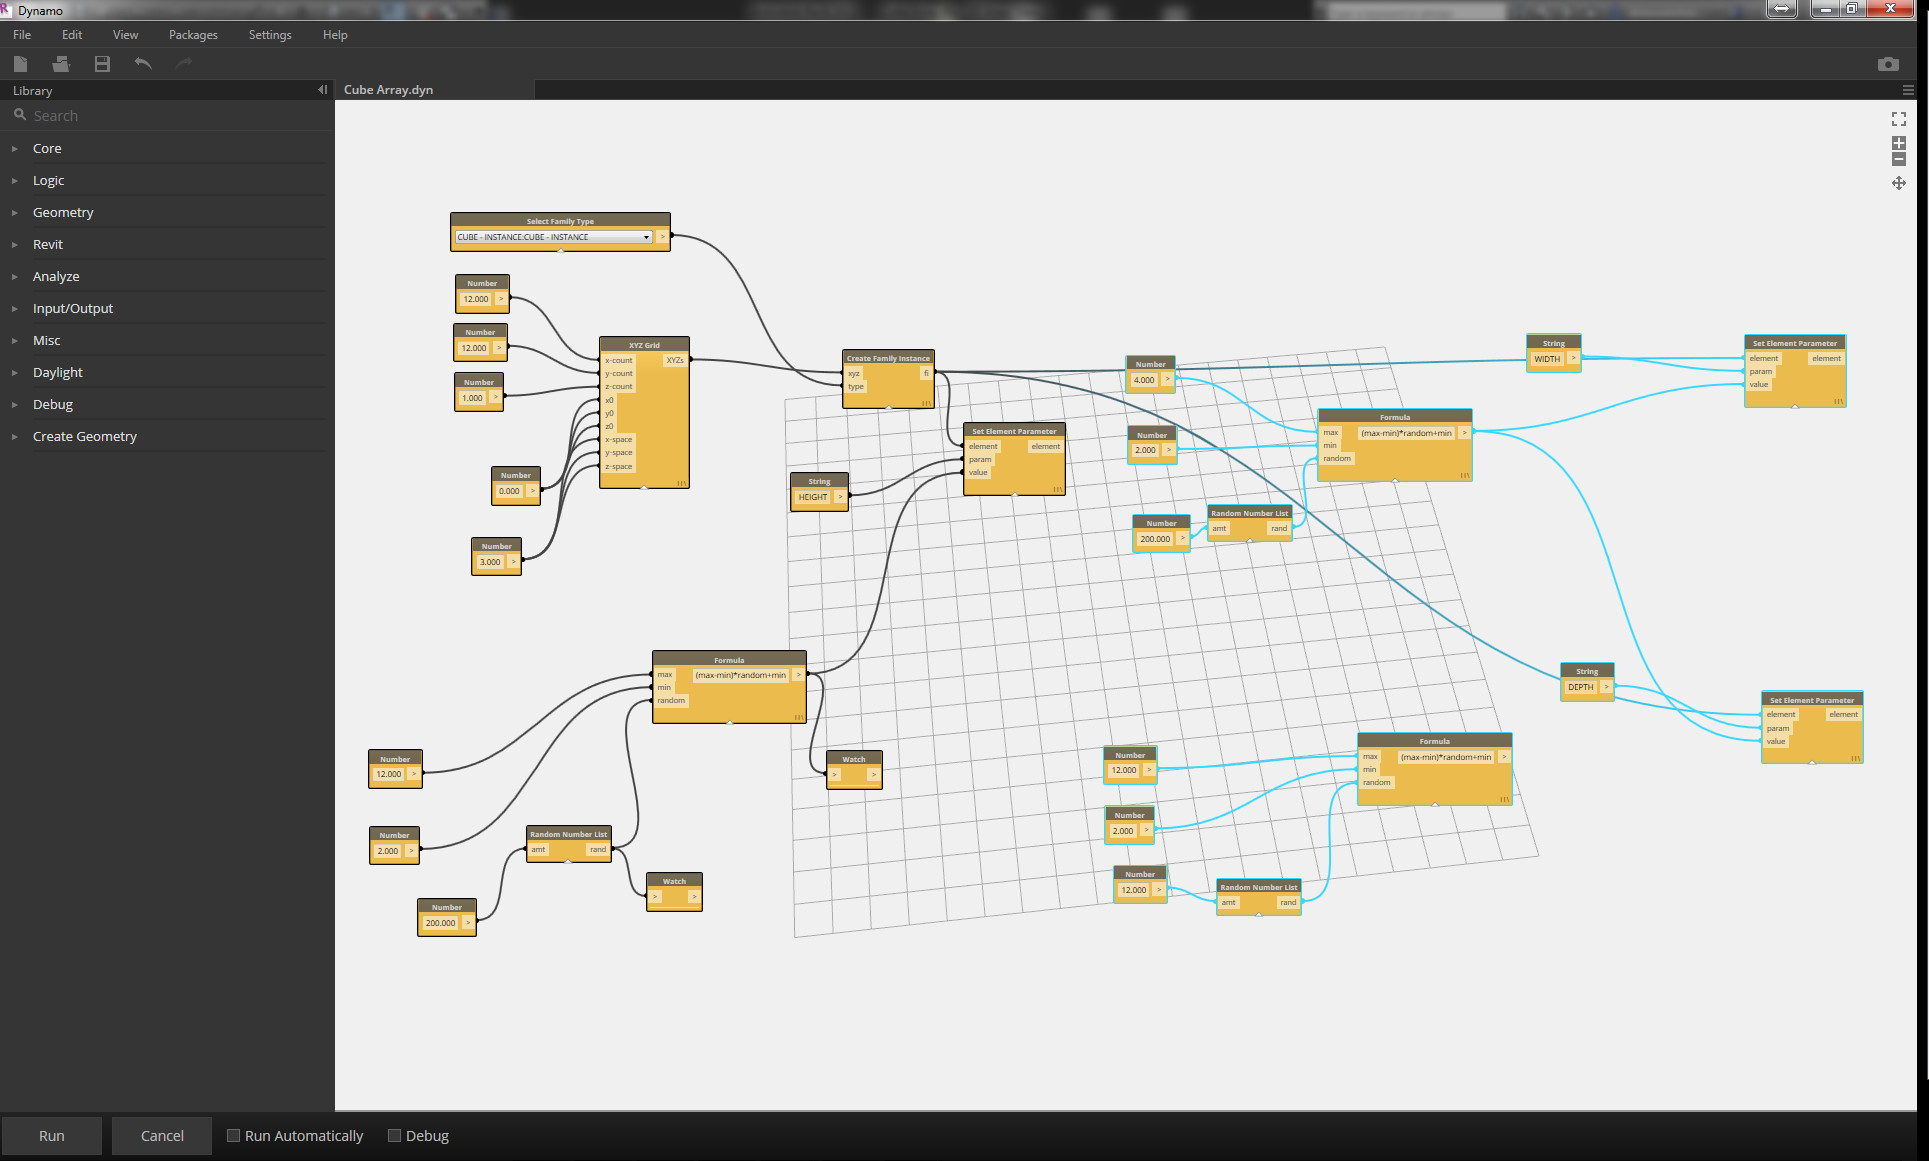1929x1161 pixels.
Task: Collapse the Library panel arrow
Action: click(322, 90)
